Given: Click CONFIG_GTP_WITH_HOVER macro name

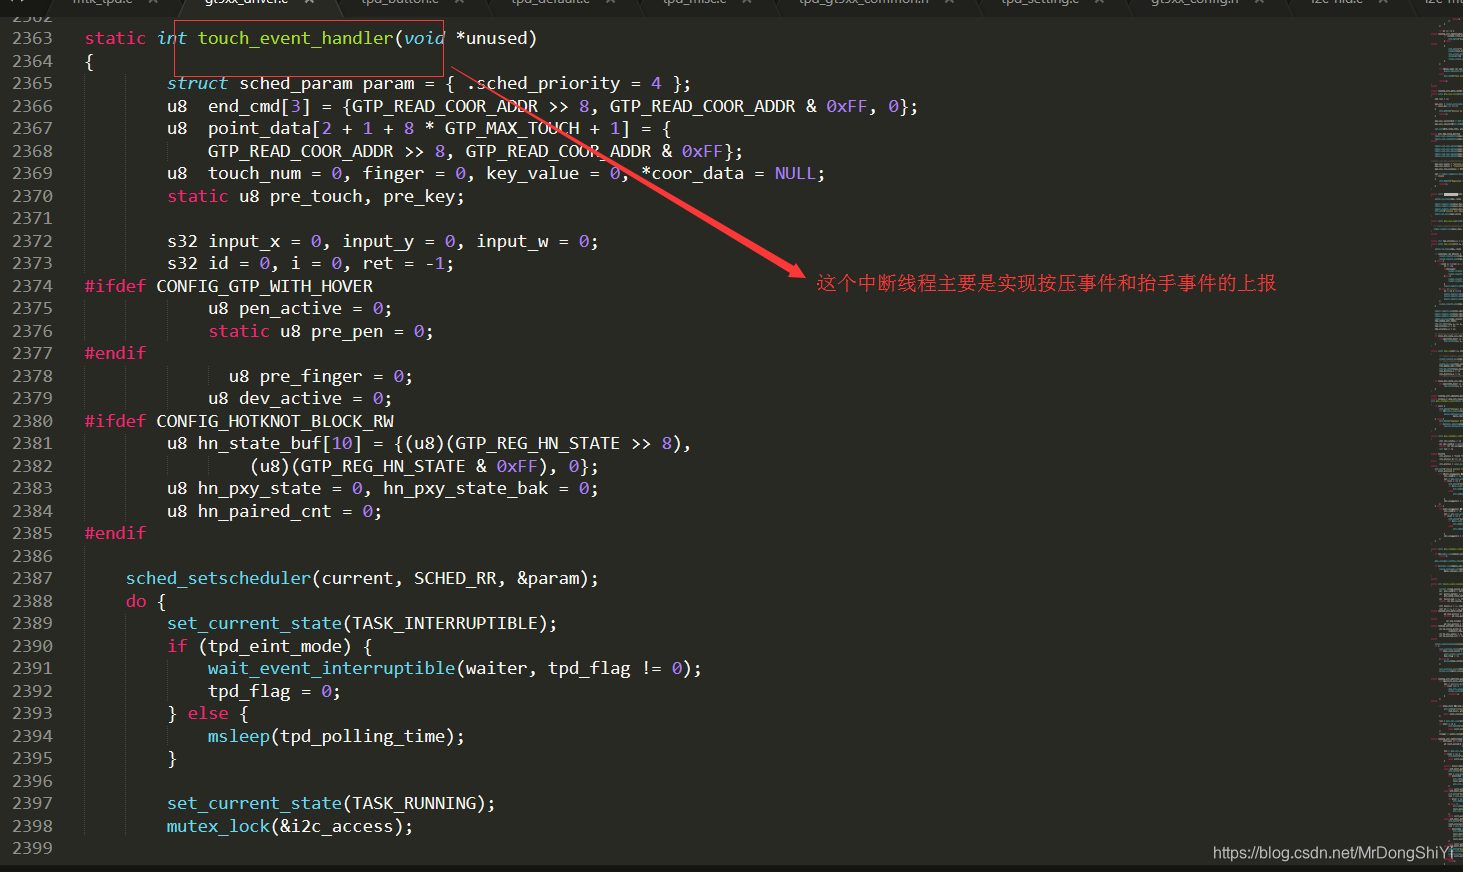Looking at the screenshot, I should tap(265, 286).
